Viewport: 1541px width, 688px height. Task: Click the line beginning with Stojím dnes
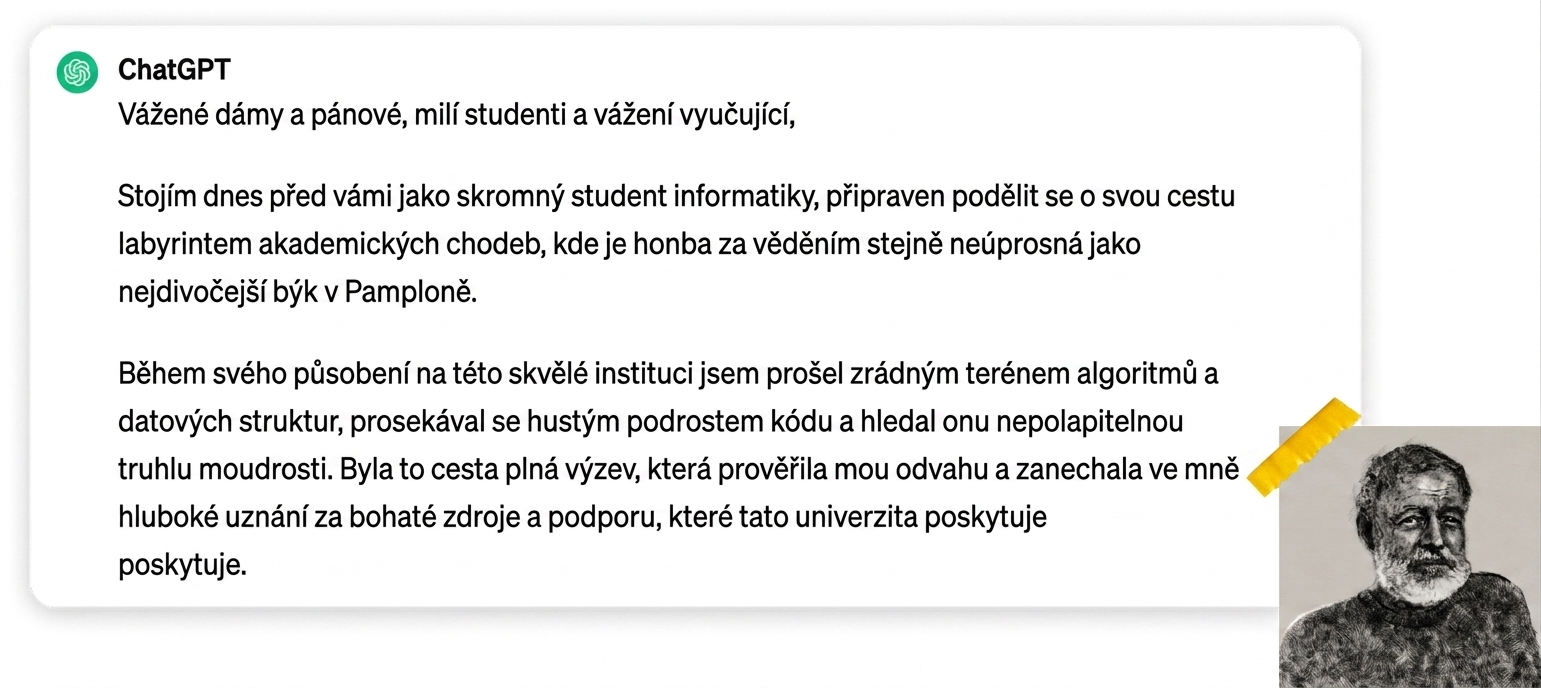[x=676, y=197]
